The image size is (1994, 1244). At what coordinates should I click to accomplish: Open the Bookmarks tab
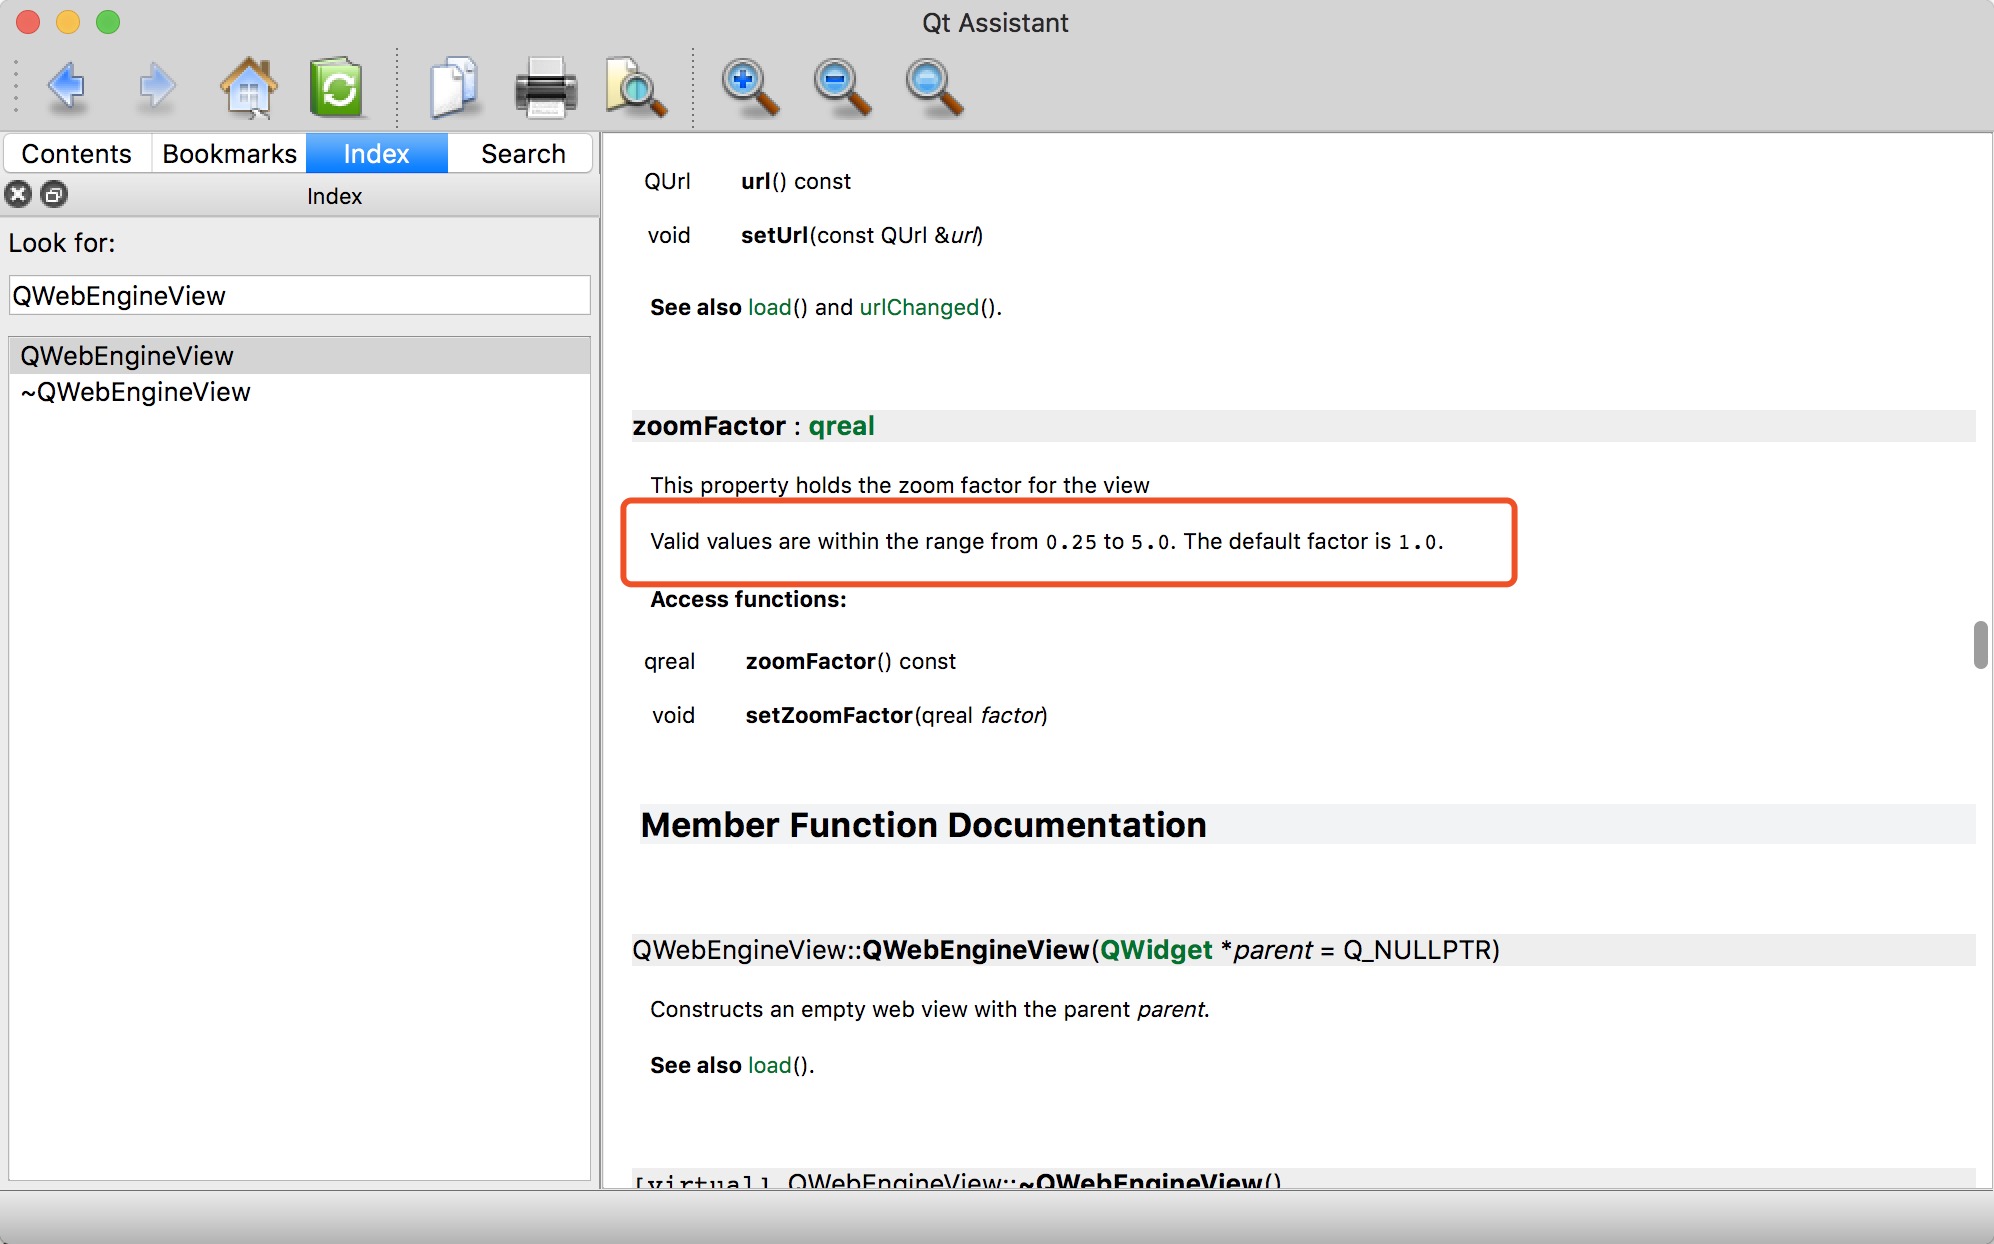[229, 153]
